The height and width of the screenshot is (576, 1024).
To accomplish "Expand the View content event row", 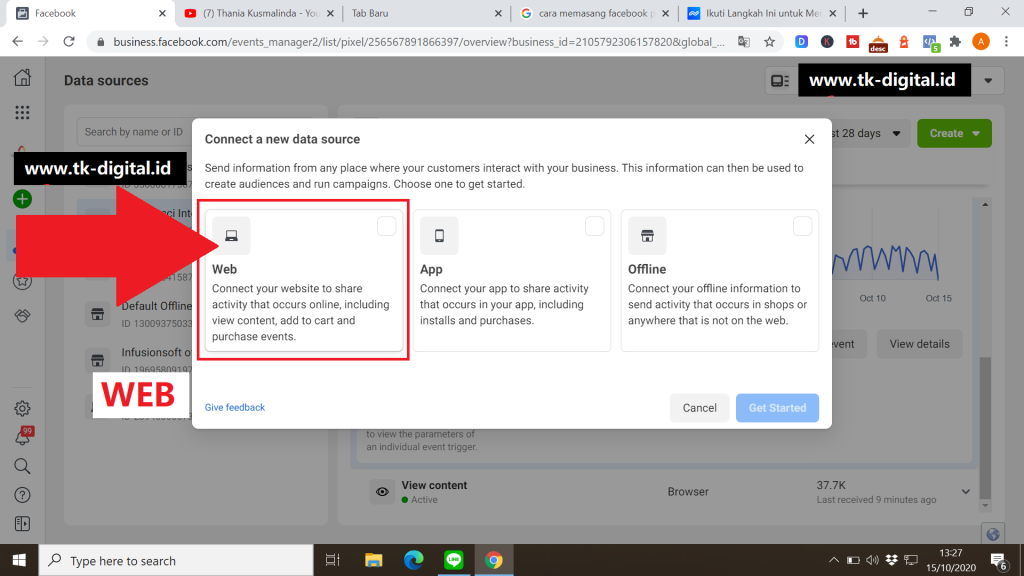I will coord(966,491).
